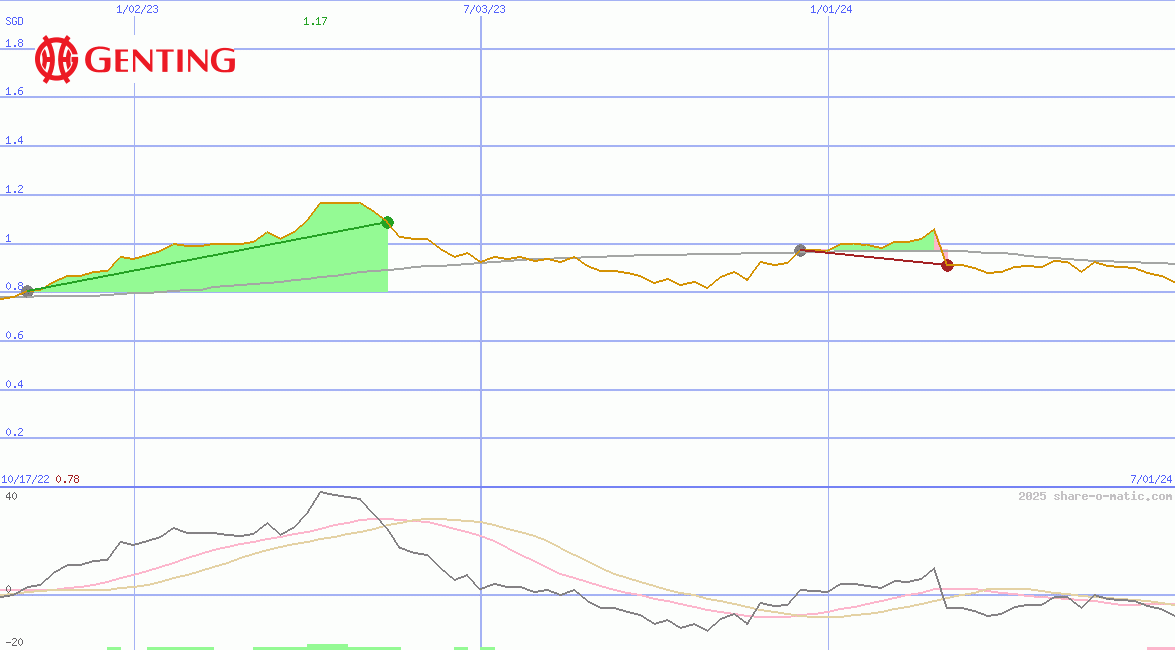Image resolution: width=1175 pixels, height=650 pixels.
Task: Select the 1/01/24 date label
Action: tap(830, 9)
